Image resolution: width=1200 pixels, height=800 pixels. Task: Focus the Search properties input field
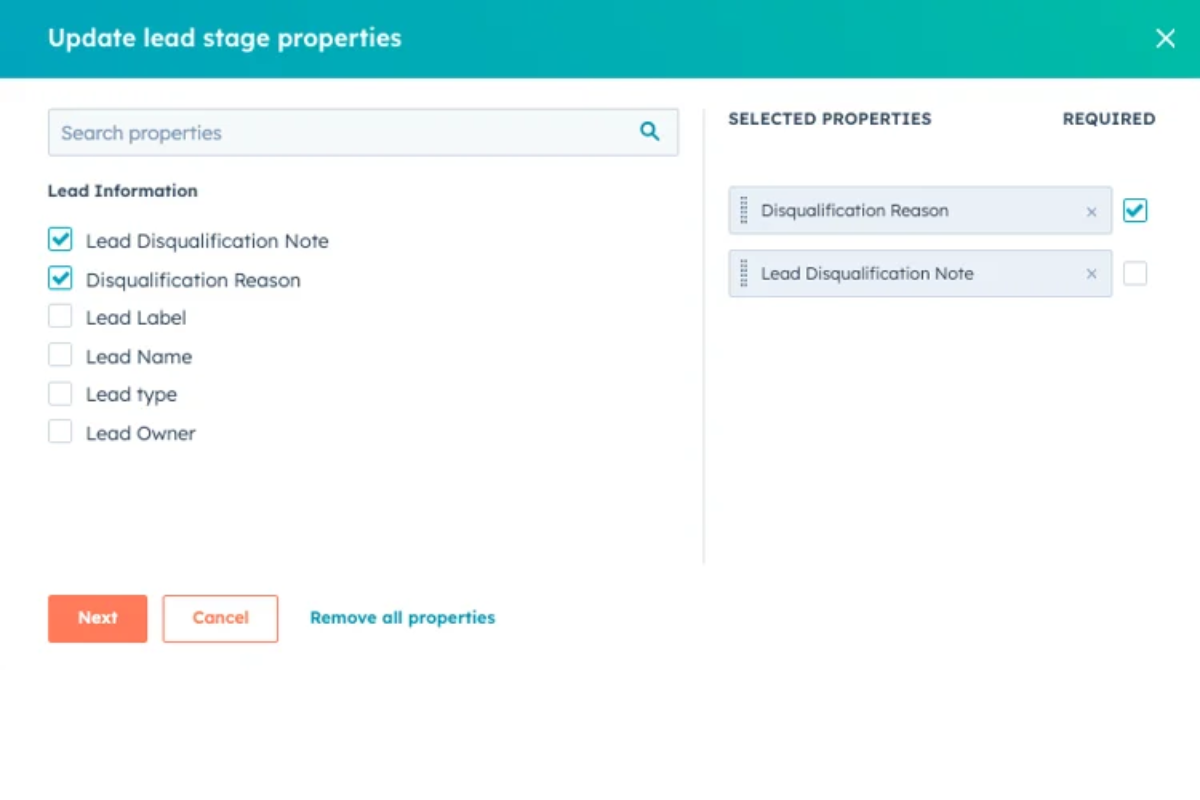point(340,133)
